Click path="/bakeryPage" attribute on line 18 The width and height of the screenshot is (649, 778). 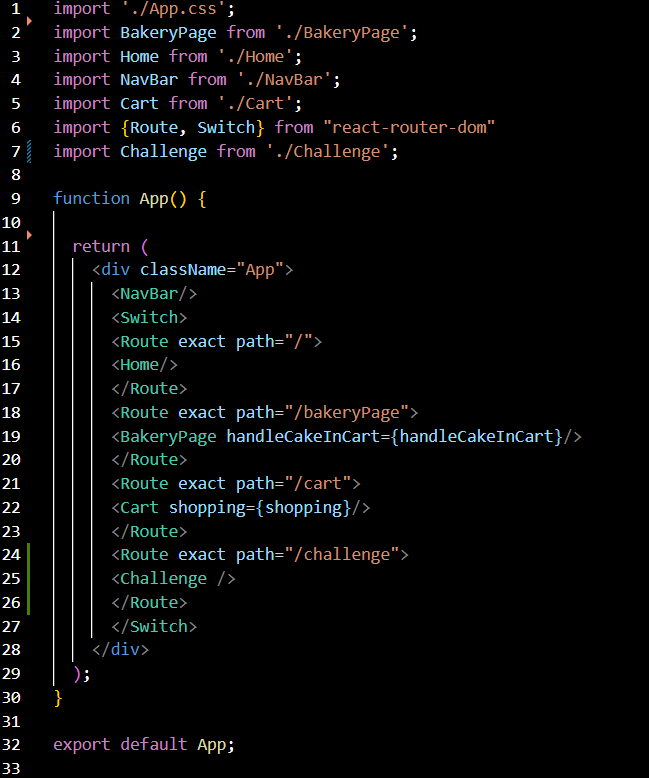(x=323, y=413)
